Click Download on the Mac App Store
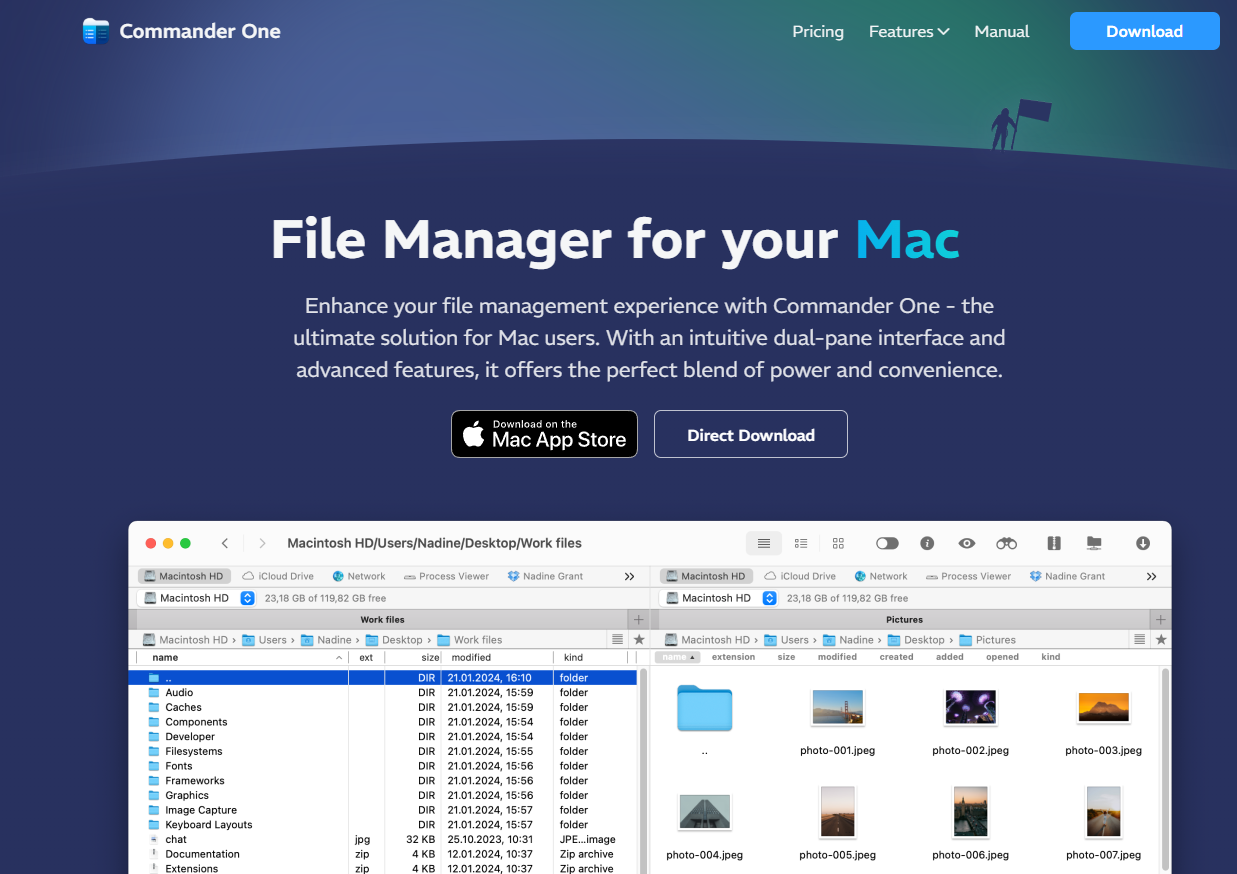Image resolution: width=1237 pixels, height=874 pixels. pos(544,435)
